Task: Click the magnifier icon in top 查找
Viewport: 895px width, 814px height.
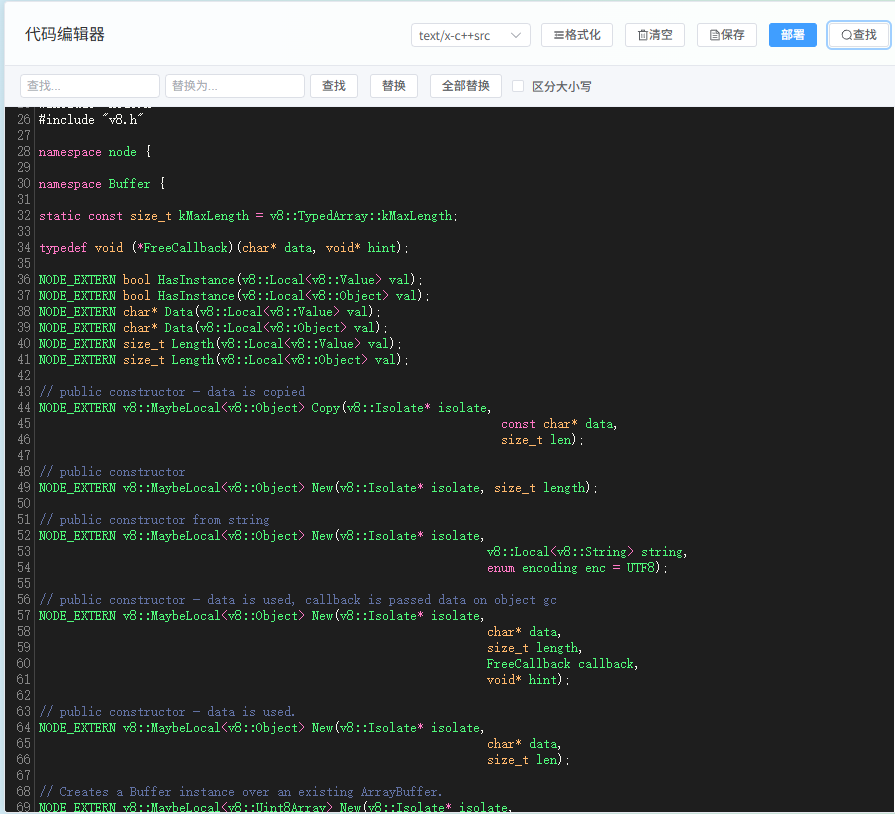Action: point(846,35)
